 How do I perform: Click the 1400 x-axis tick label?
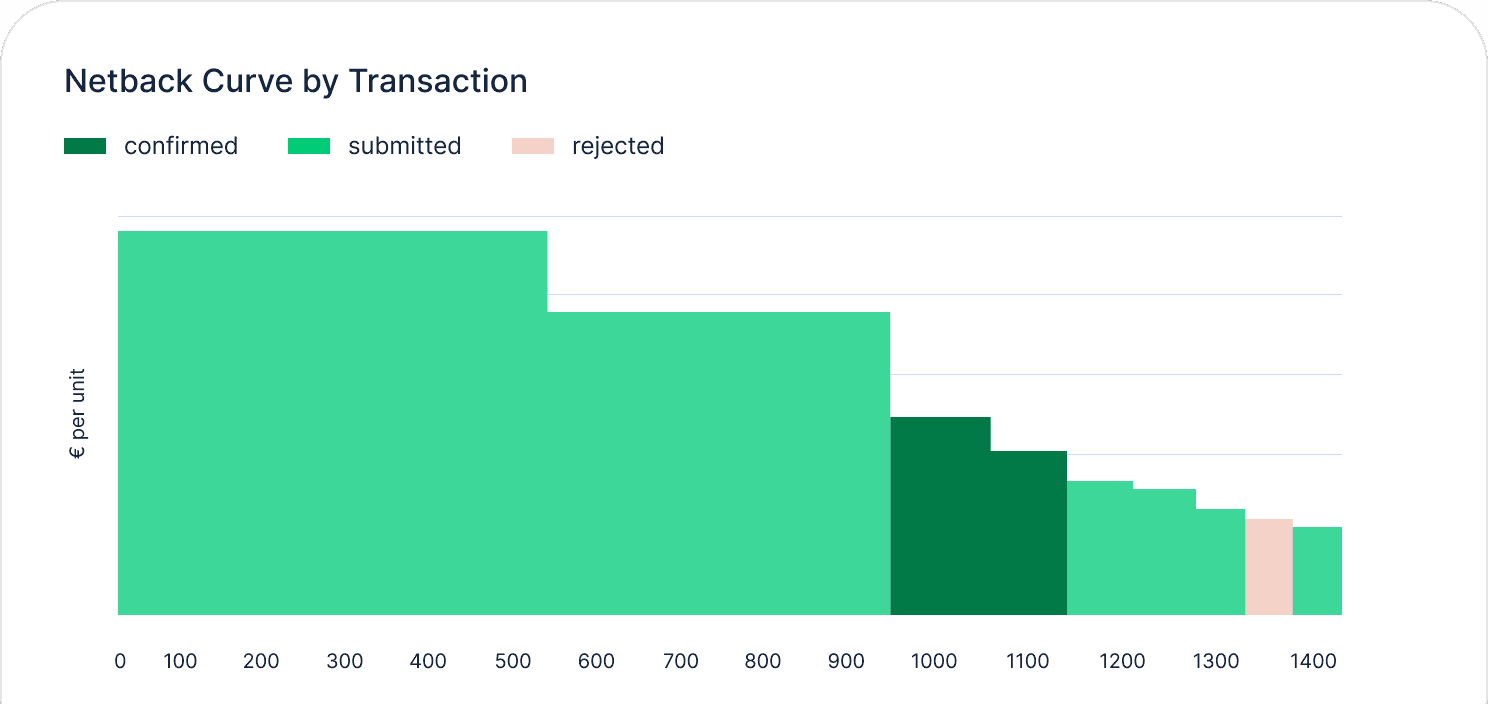pos(1312,661)
